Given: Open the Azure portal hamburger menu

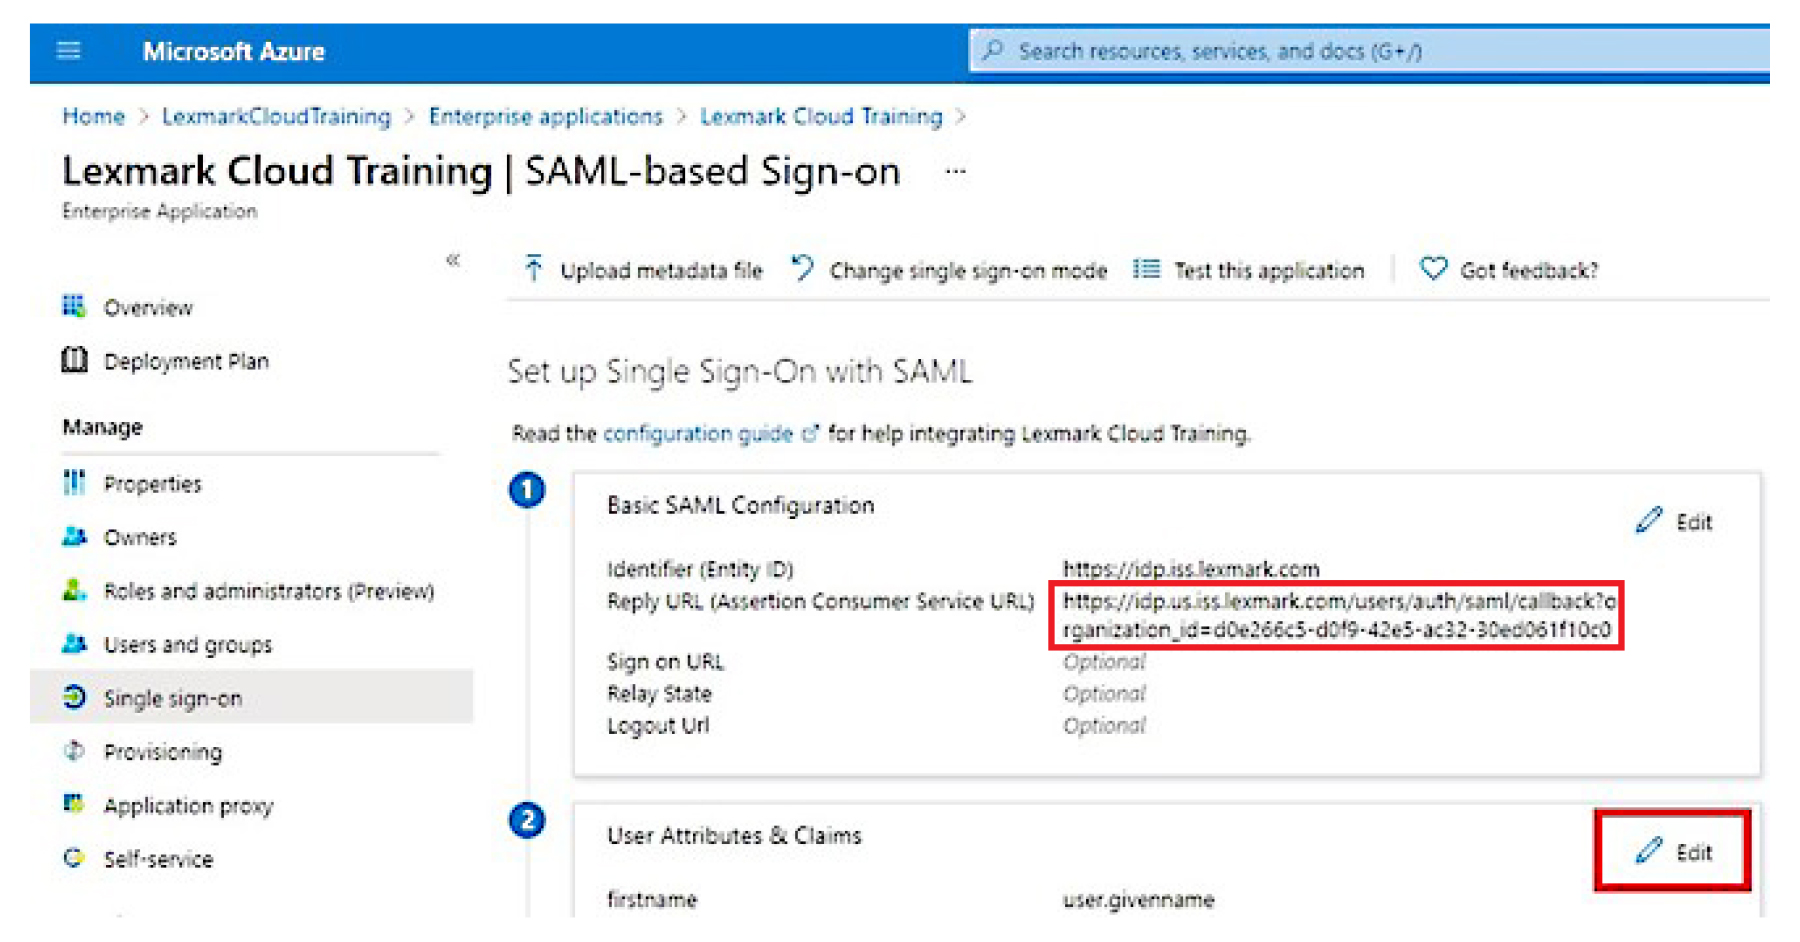Looking at the screenshot, I should pyautogui.click(x=68, y=50).
